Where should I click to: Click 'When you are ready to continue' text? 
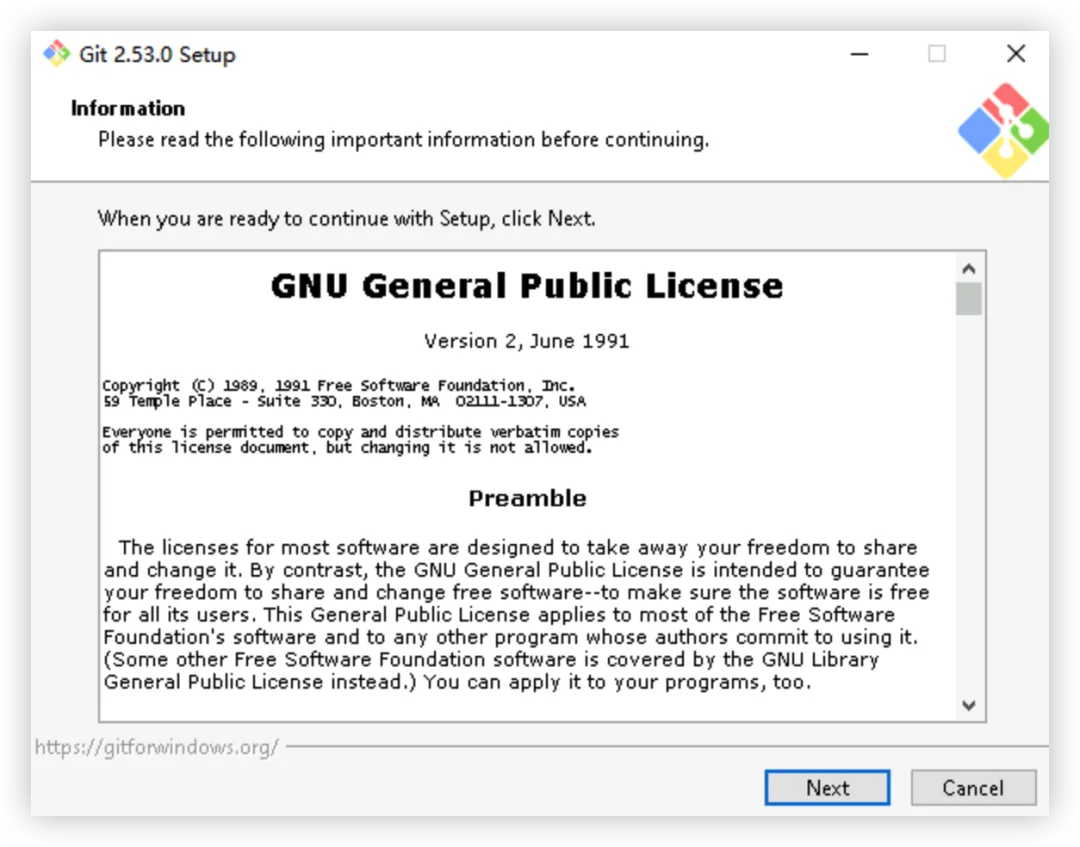[346, 219]
